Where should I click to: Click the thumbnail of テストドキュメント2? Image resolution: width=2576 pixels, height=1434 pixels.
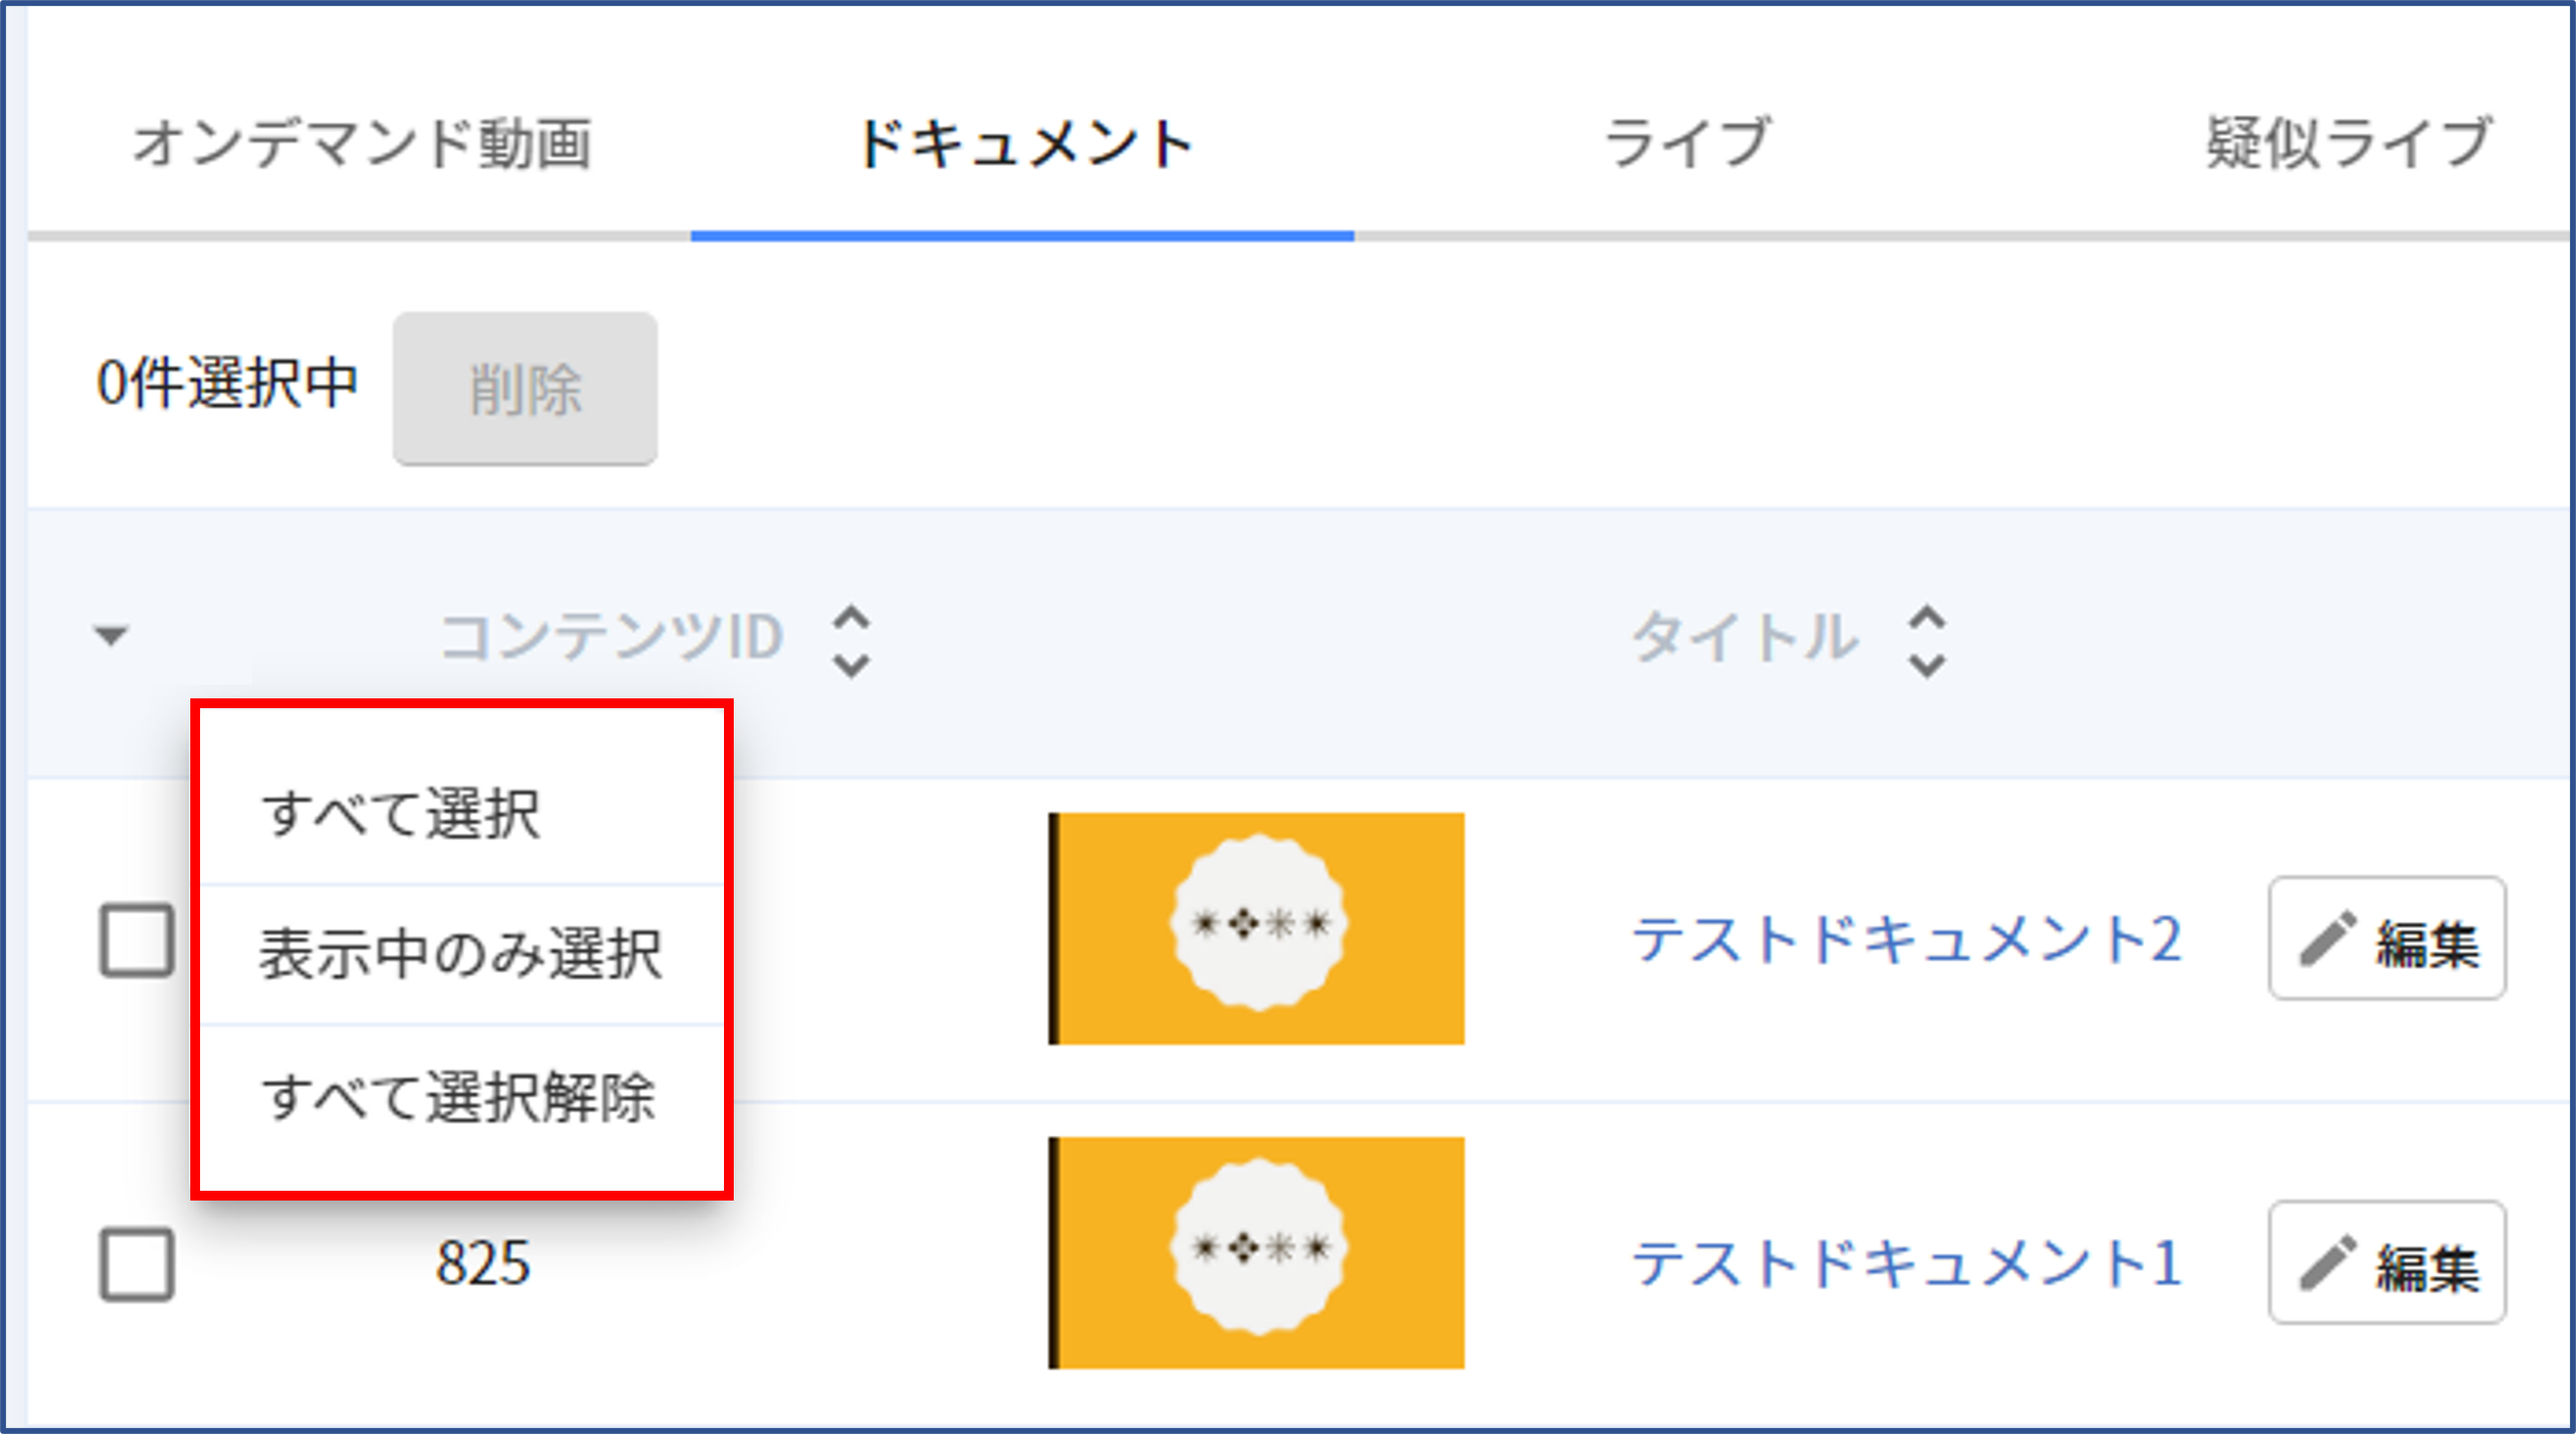1256,929
